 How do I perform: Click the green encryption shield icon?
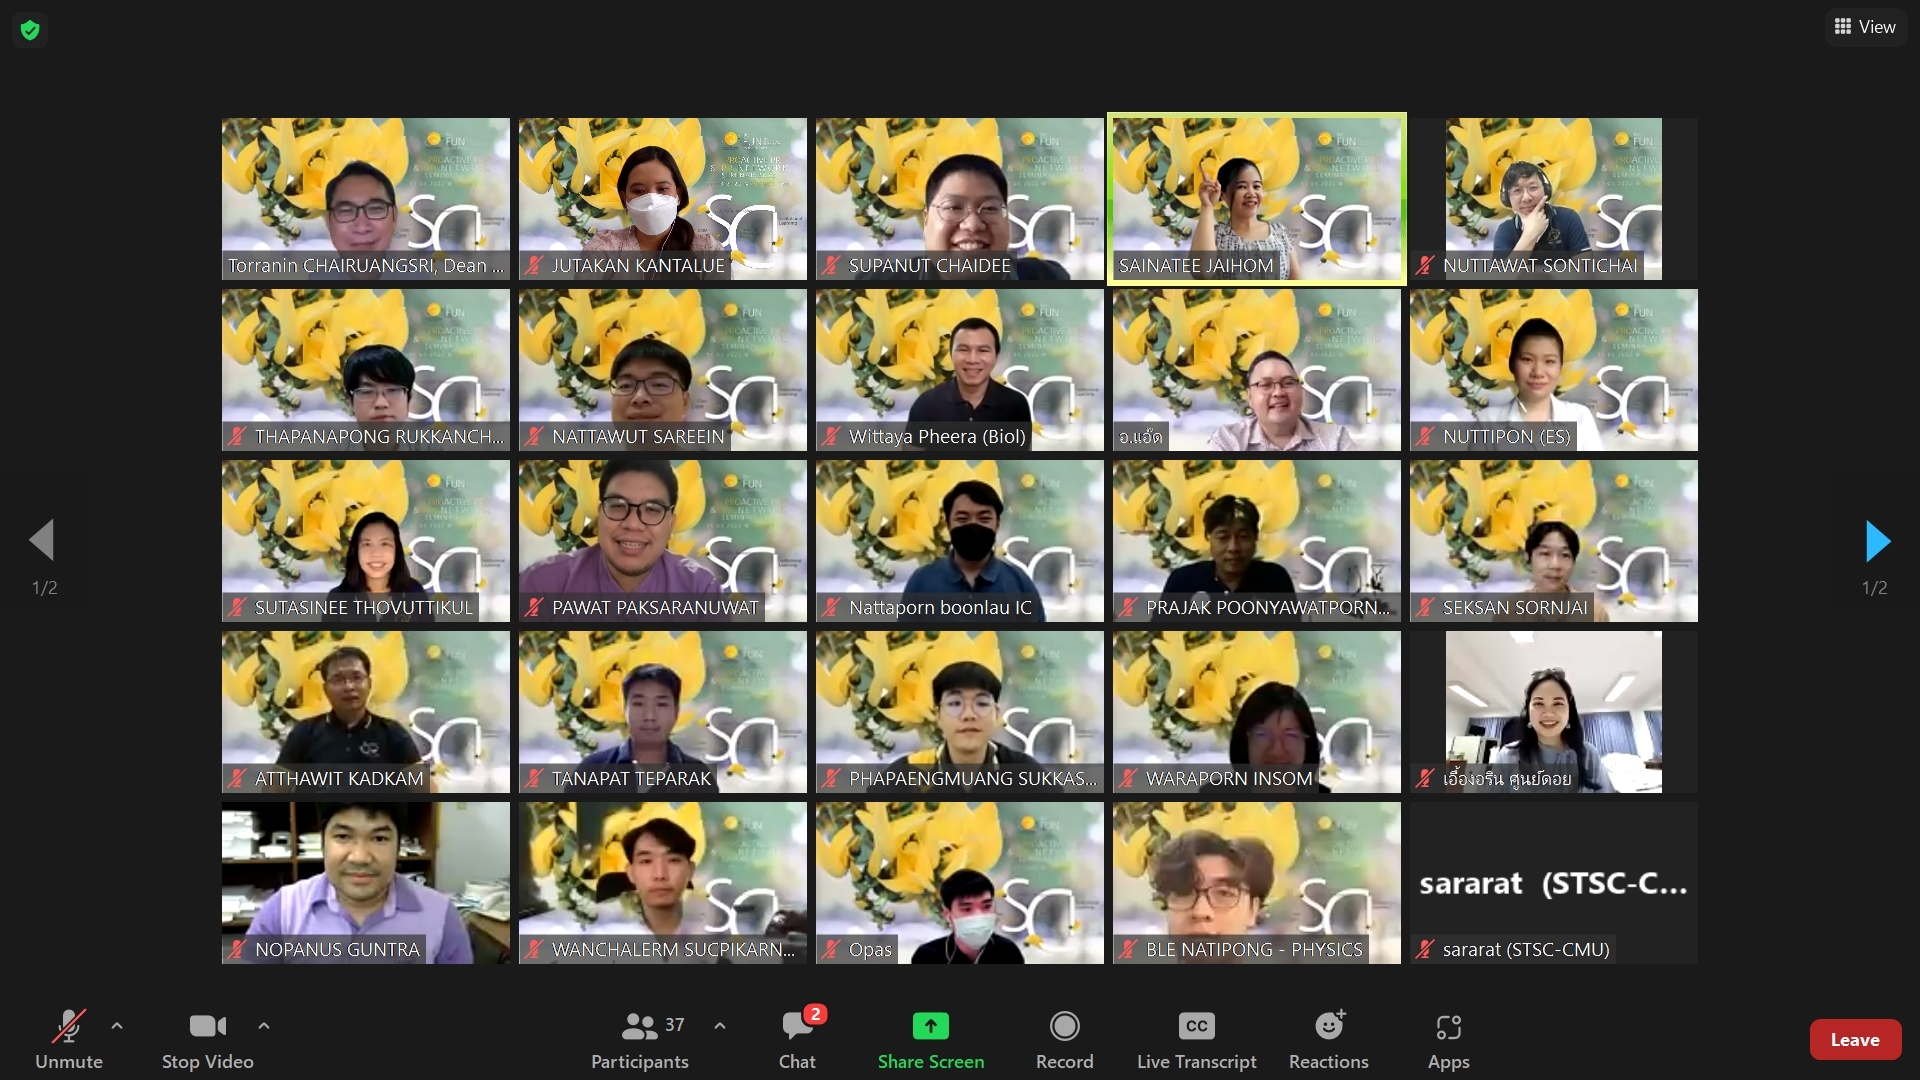30,30
